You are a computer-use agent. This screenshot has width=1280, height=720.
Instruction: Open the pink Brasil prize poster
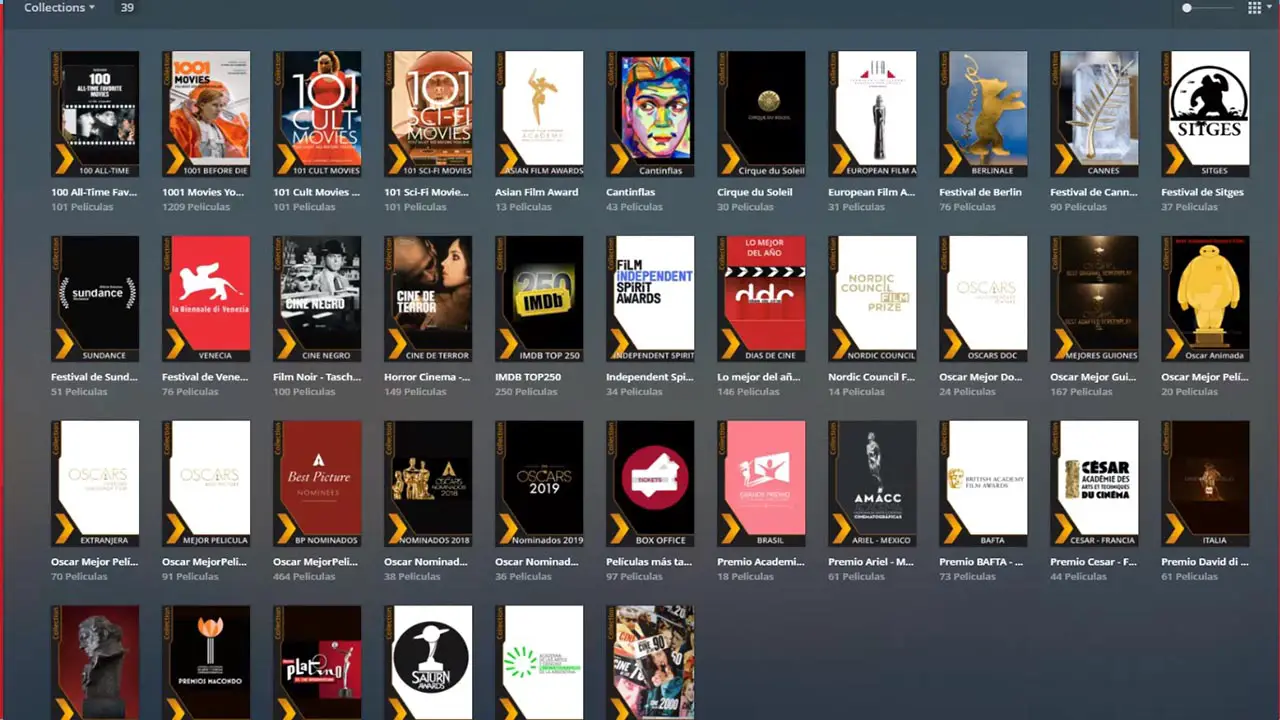pyautogui.click(x=761, y=484)
